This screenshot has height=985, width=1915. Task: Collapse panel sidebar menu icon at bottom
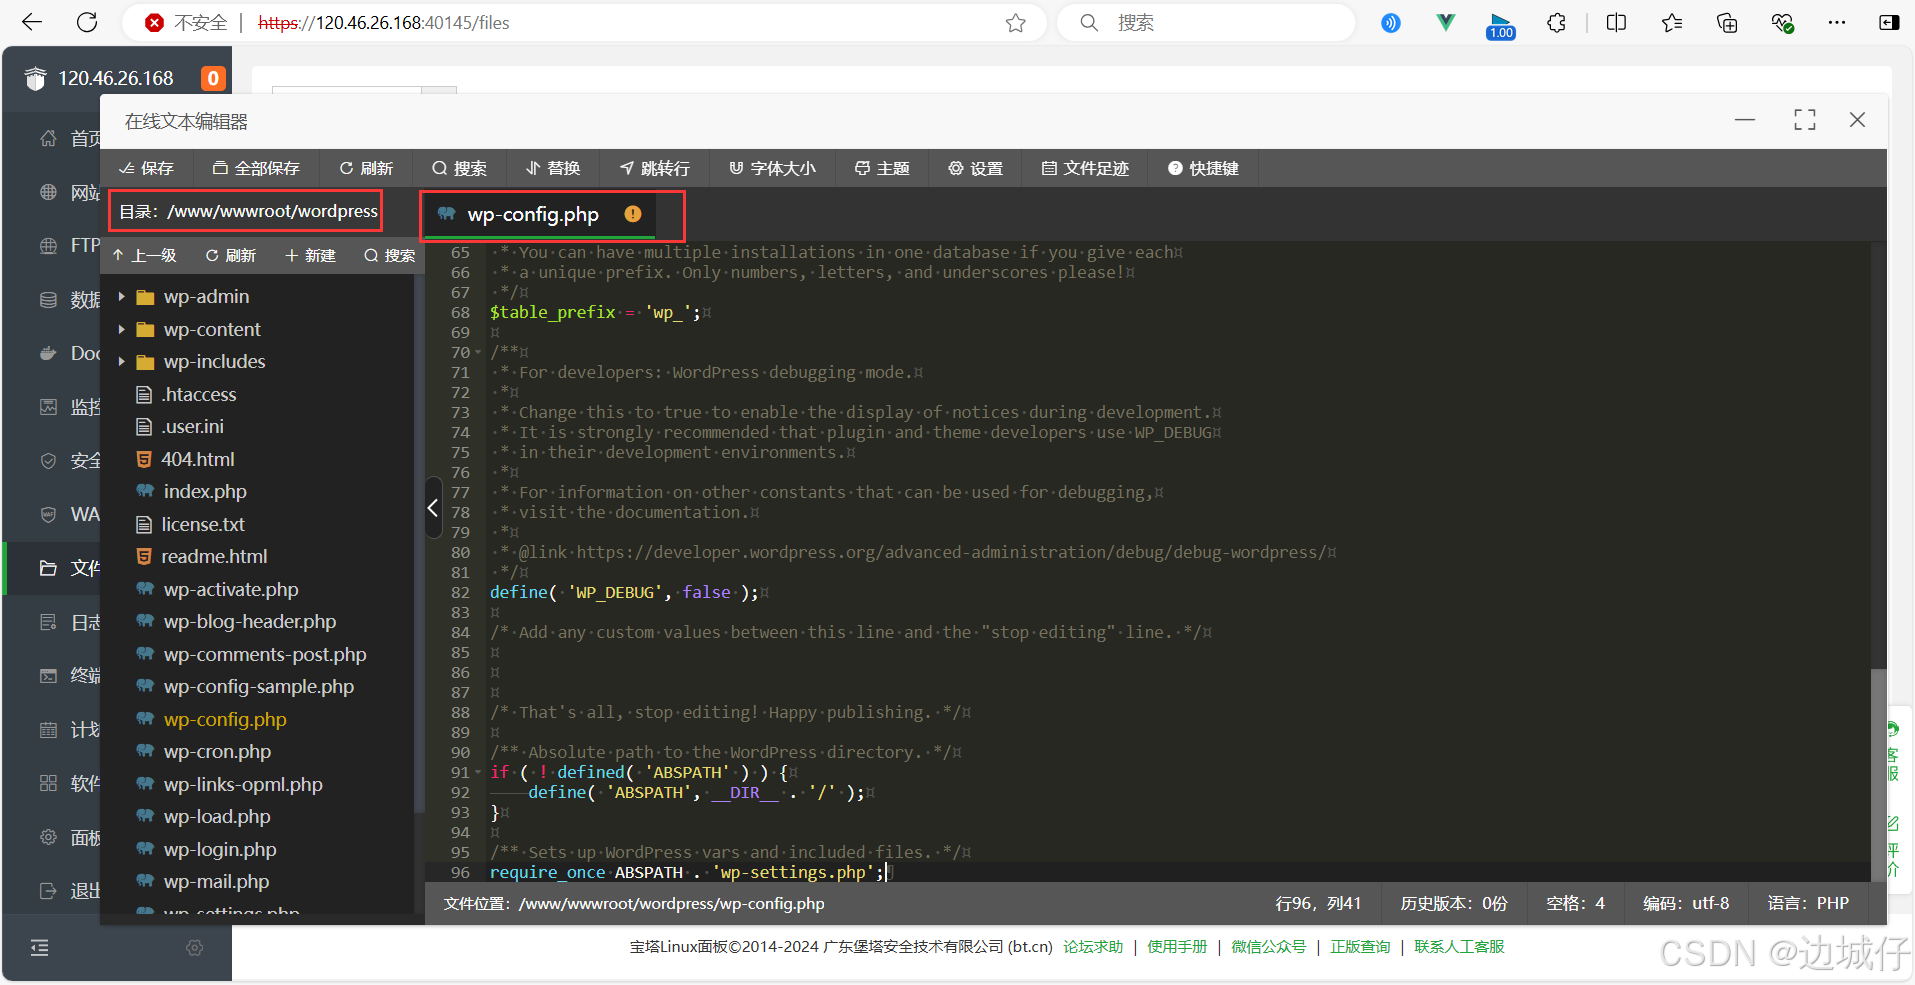40,948
